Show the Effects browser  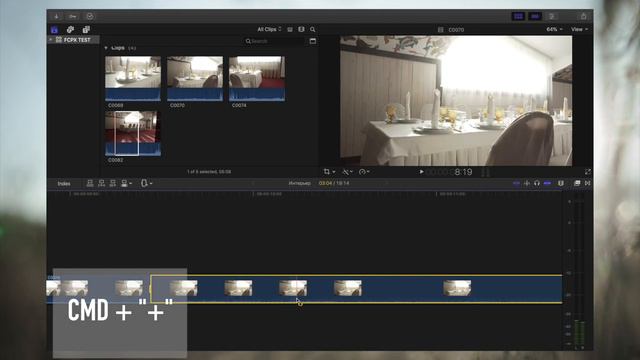[577, 184]
